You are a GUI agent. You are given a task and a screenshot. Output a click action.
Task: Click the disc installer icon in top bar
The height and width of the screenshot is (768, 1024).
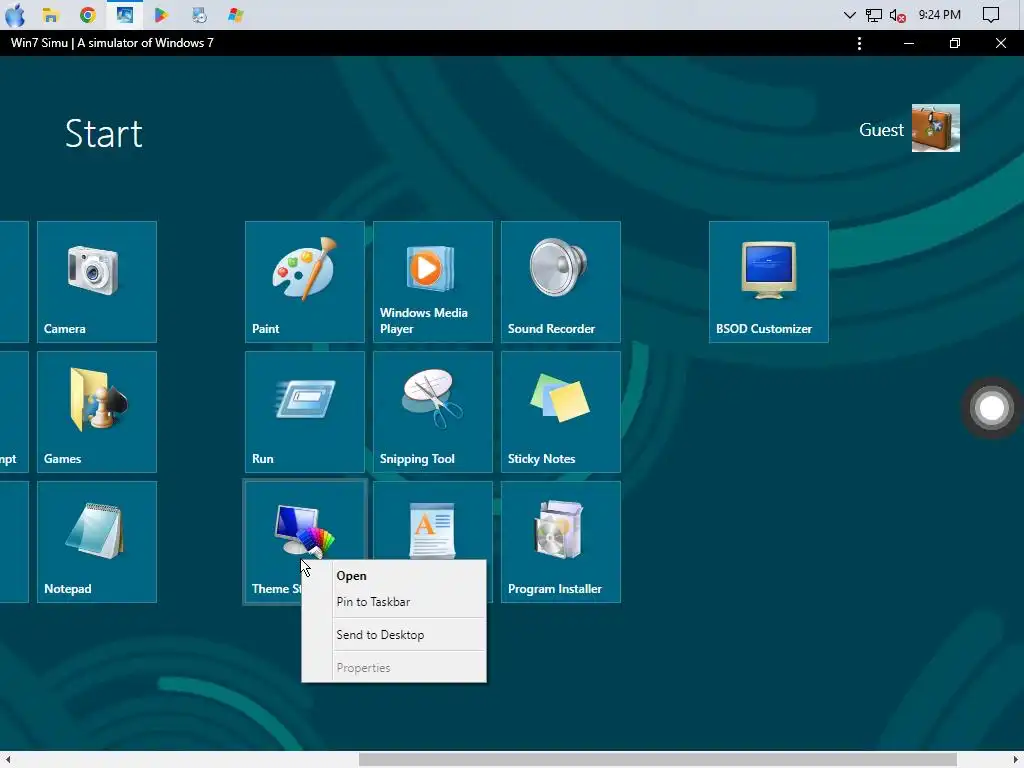tap(199, 14)
